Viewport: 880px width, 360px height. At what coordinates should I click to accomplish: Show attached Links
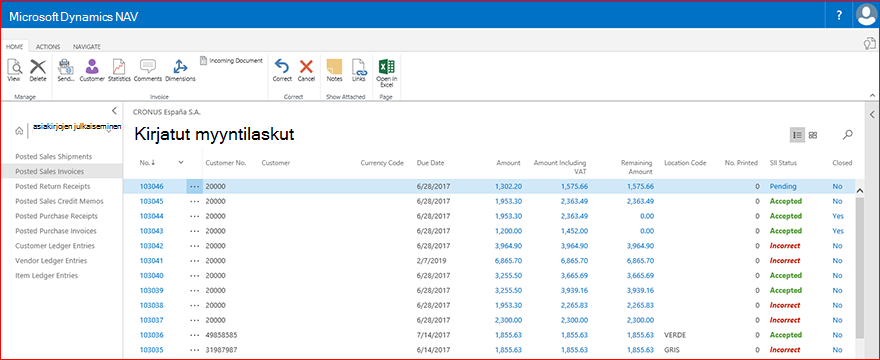[x=359, y=71]
